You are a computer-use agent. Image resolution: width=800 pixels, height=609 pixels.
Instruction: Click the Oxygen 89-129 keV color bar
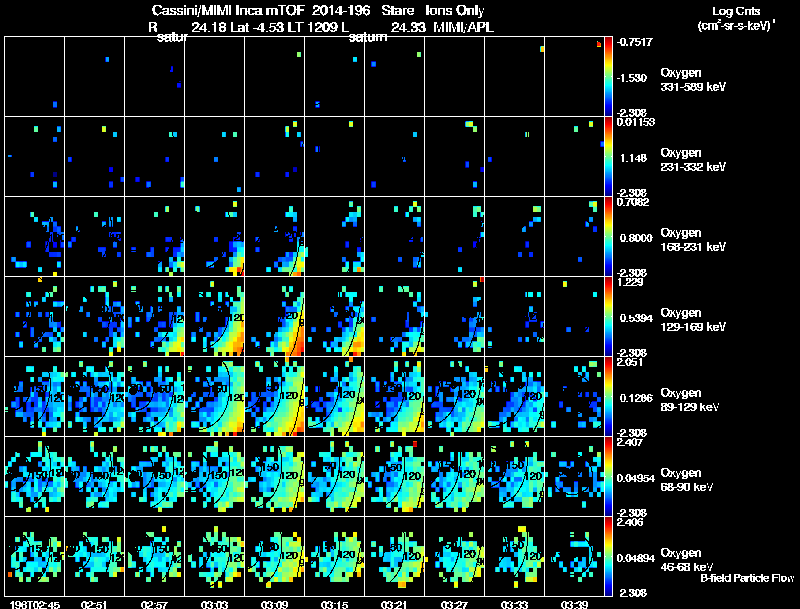tap(608, 397)
